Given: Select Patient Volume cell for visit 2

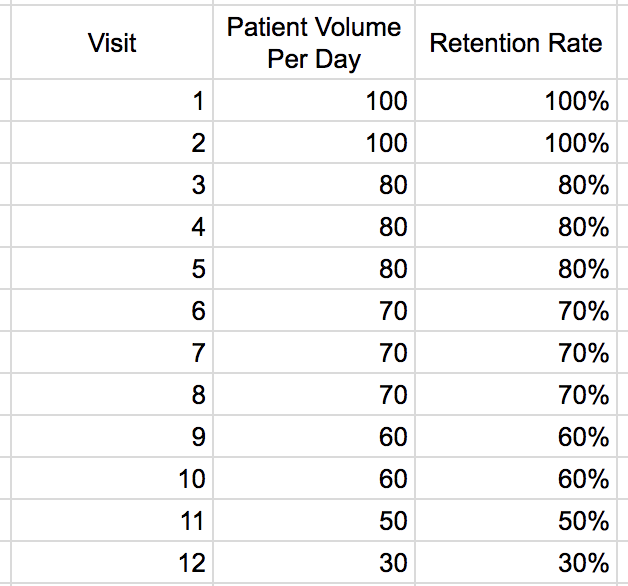Looking at the screenshot, I should [x=314, y=143].
